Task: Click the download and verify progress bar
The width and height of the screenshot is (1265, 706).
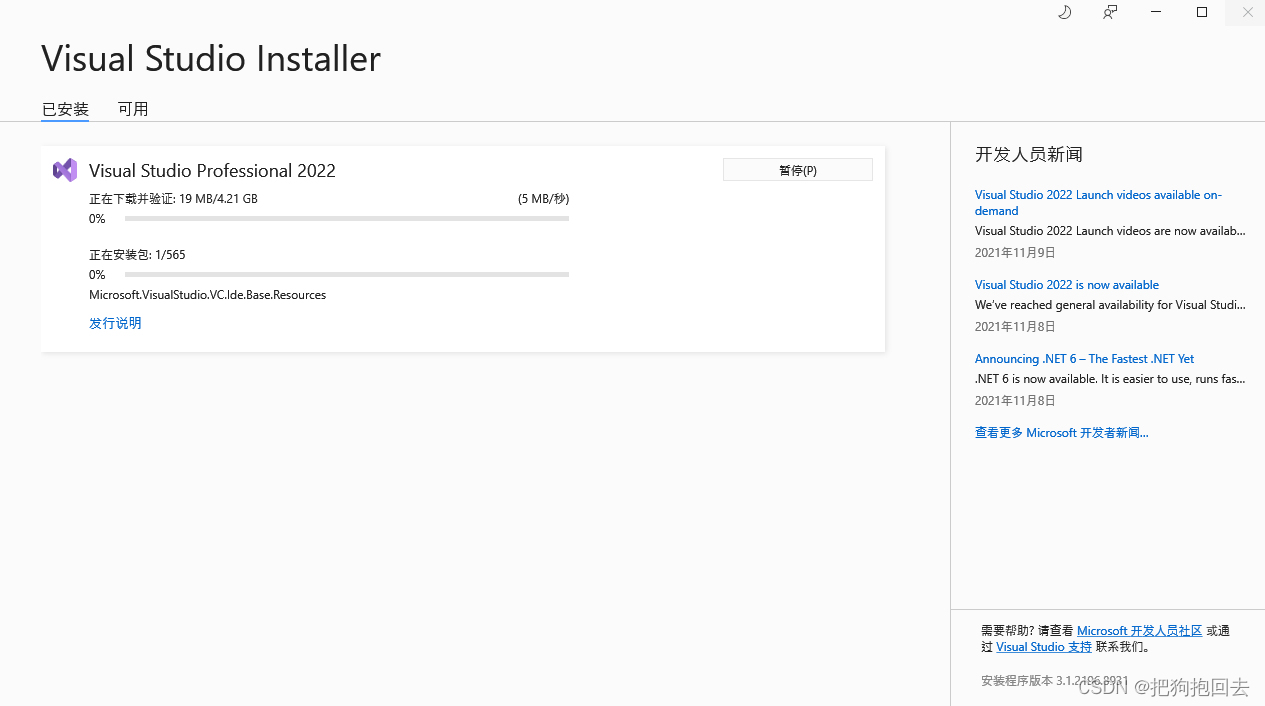Action: point(347,218)
